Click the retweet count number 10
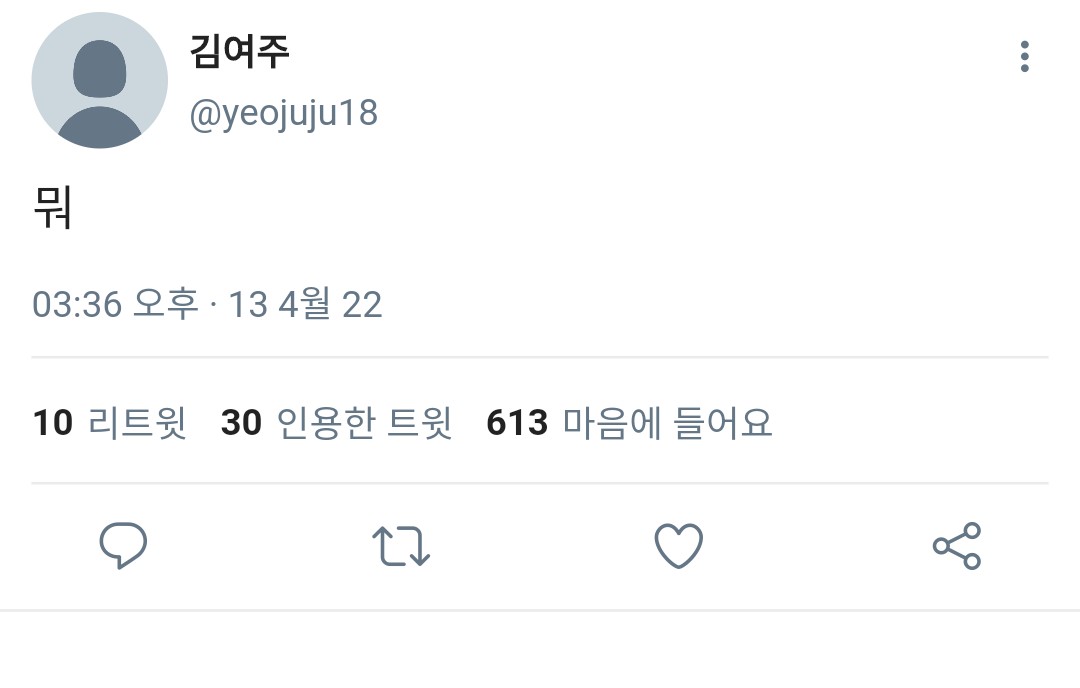Screen dimensions: 1080x688 pyautogui.click(x=53, y=423)
